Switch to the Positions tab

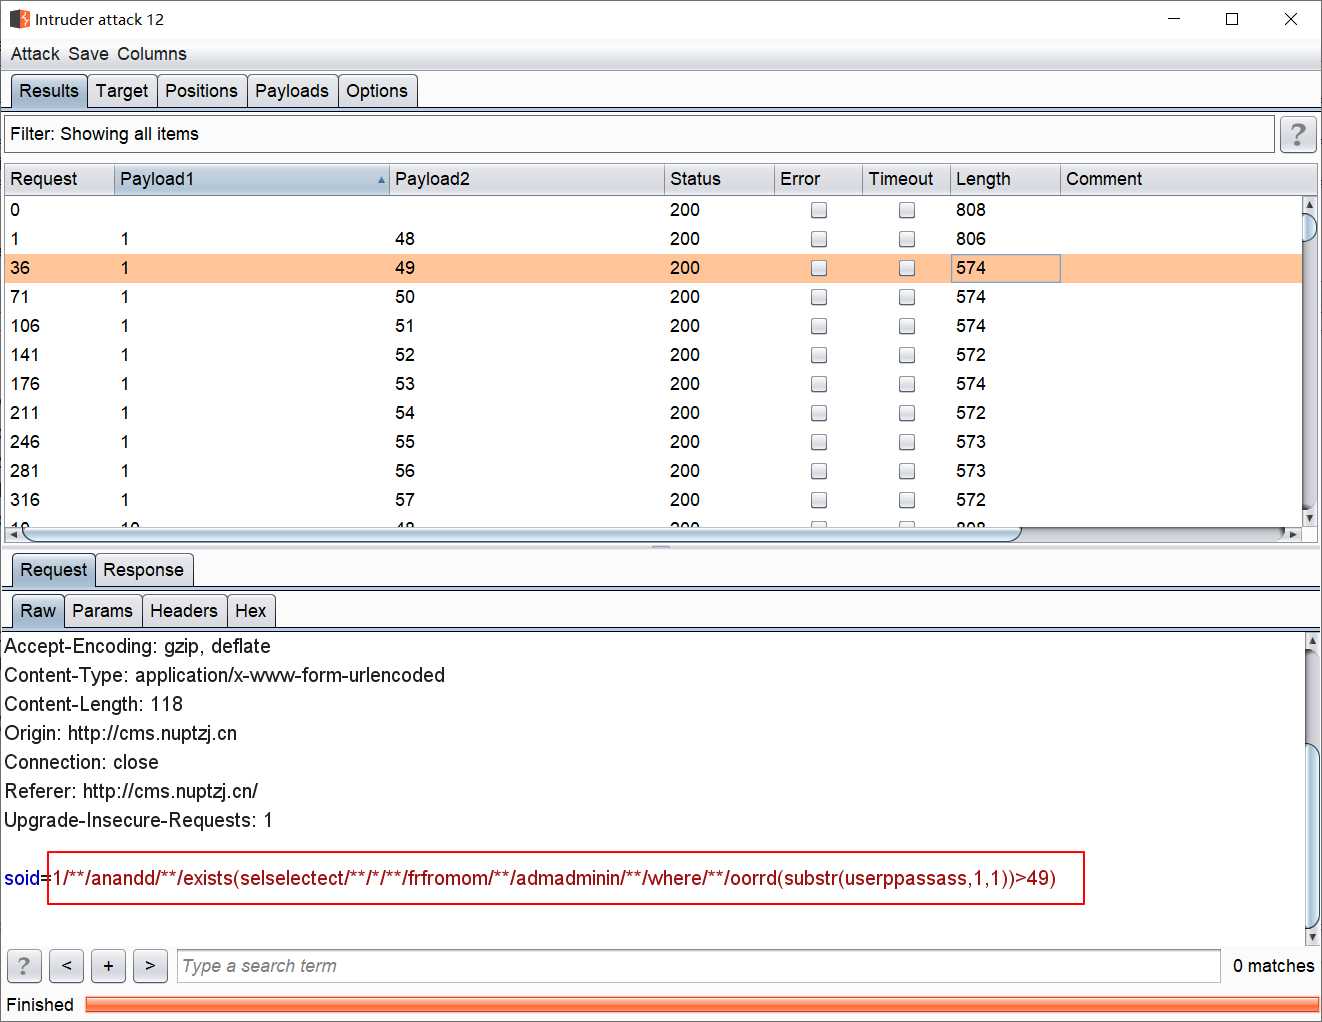click(201, 91)
